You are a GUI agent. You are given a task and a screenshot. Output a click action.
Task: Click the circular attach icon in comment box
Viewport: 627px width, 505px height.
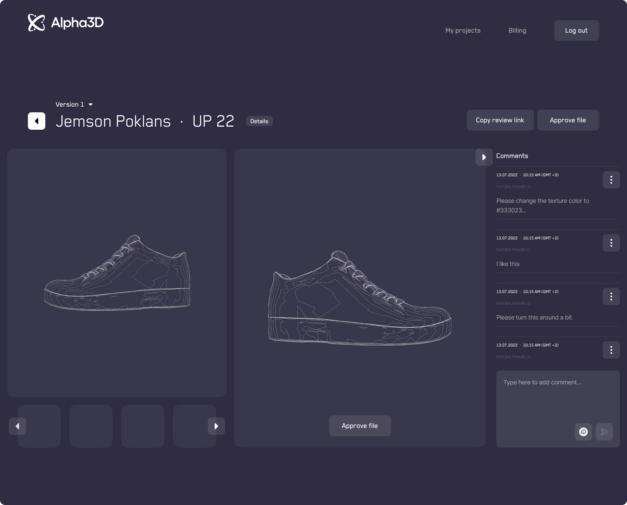[583, 432]
